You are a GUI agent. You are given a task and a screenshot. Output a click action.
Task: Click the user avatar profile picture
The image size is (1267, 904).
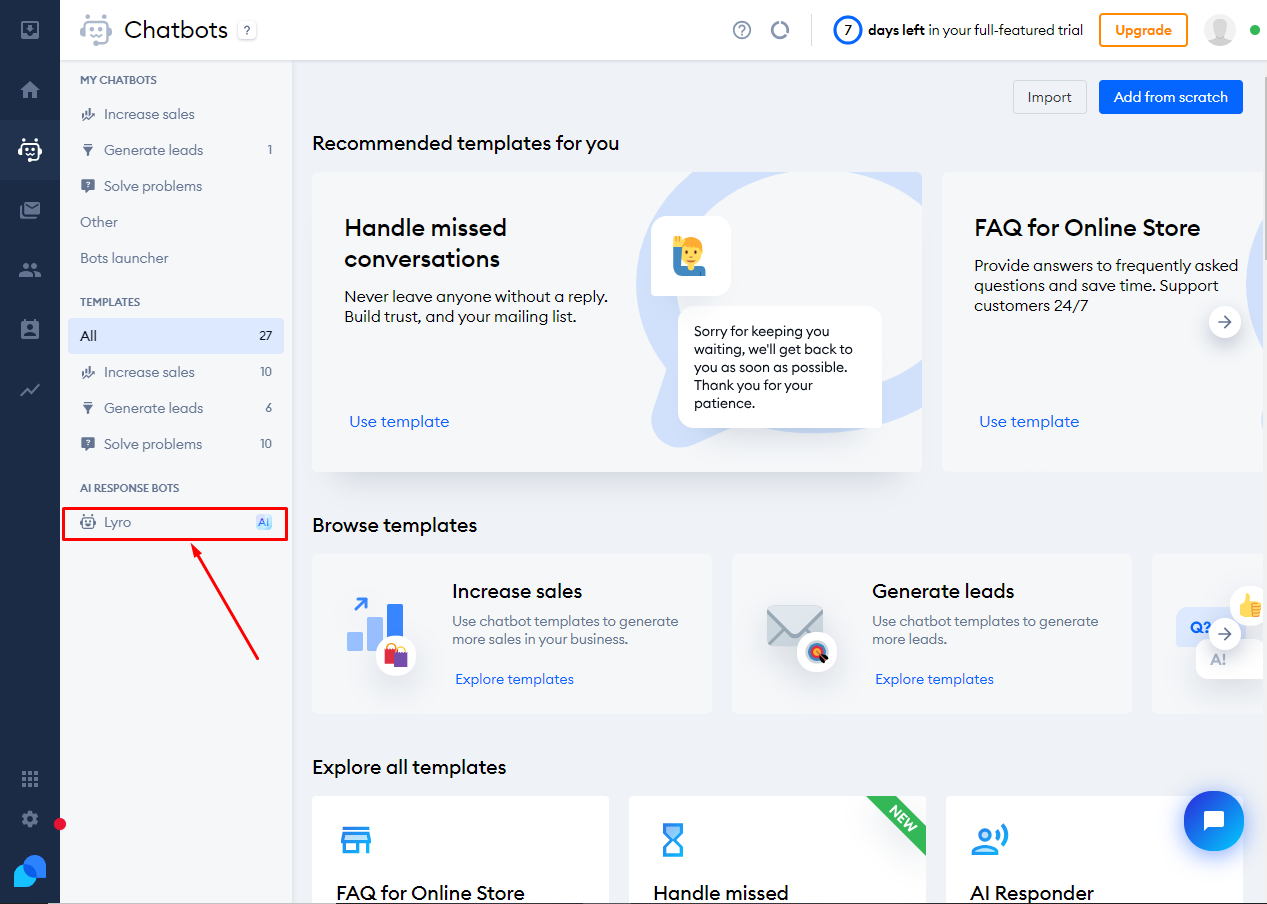(1219, 30)
